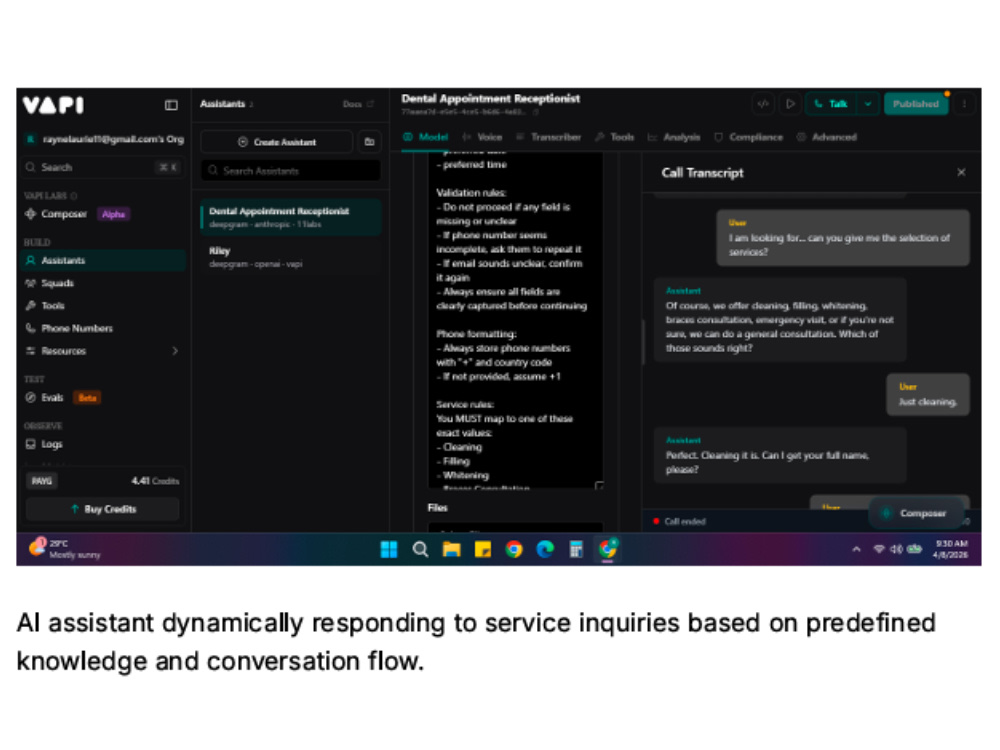Switch to the Compliance tab
The image size is (1000, 750).
point(749,137)
